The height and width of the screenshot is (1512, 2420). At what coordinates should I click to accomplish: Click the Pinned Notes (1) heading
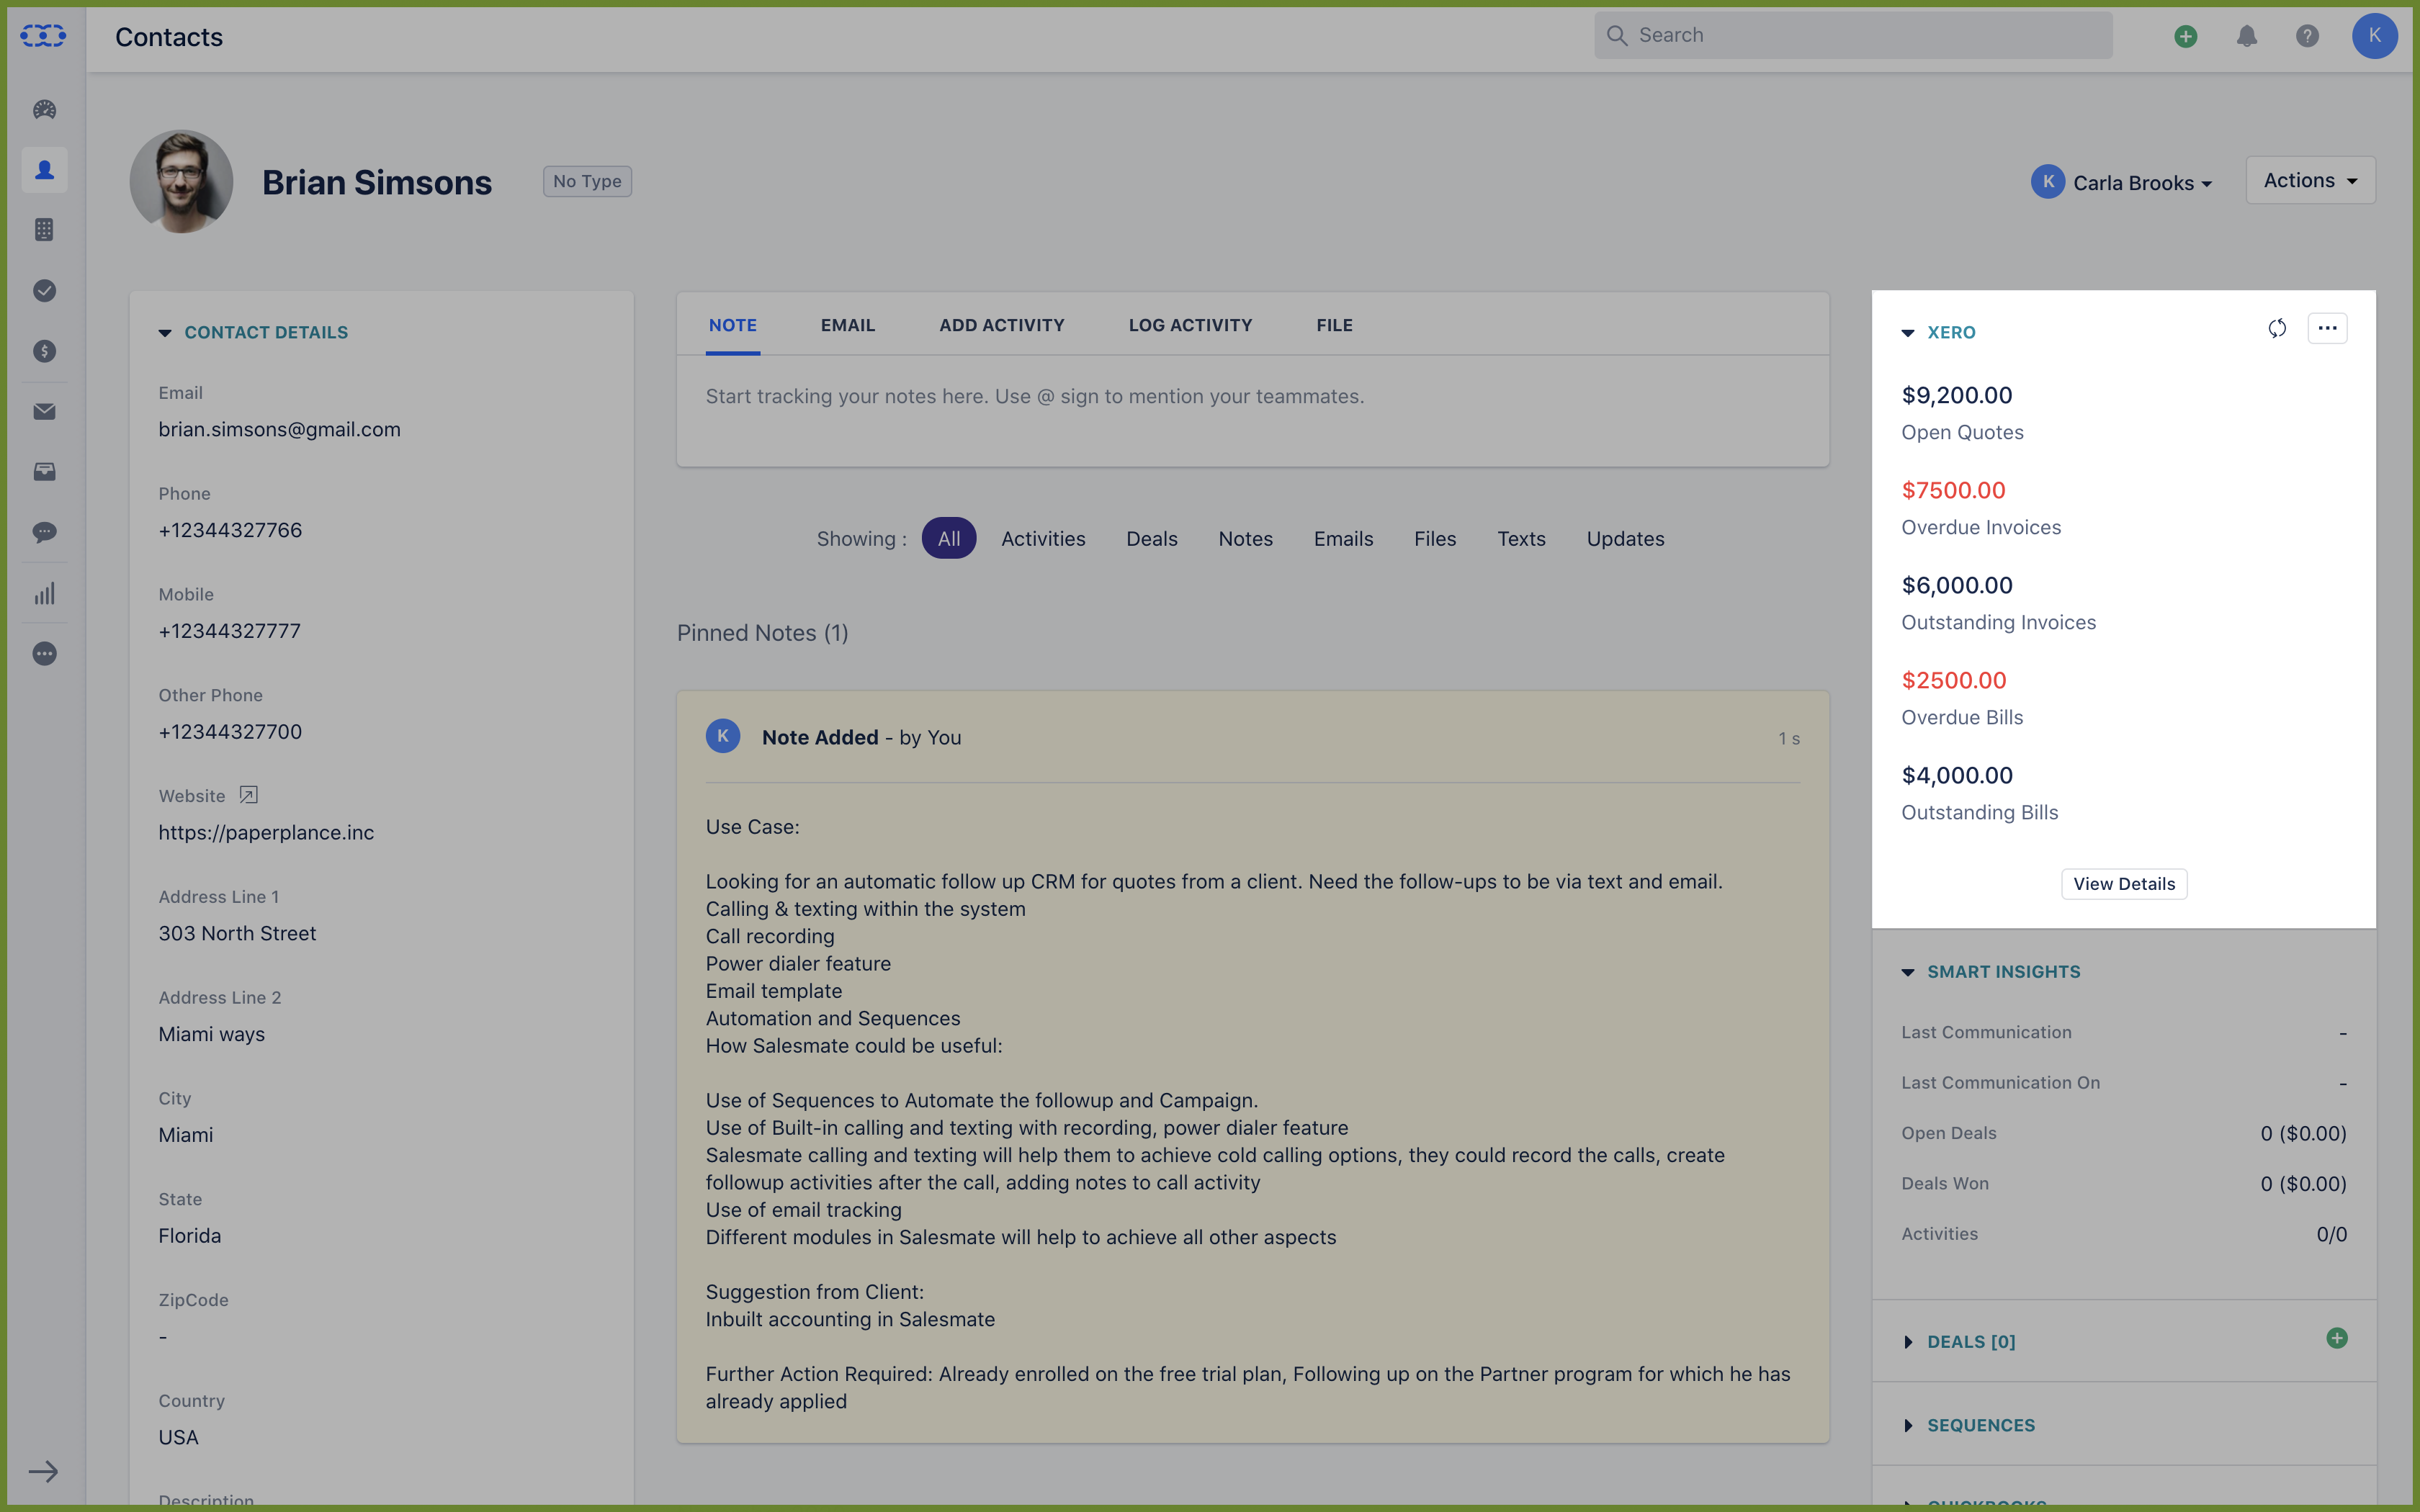(763, 633)
